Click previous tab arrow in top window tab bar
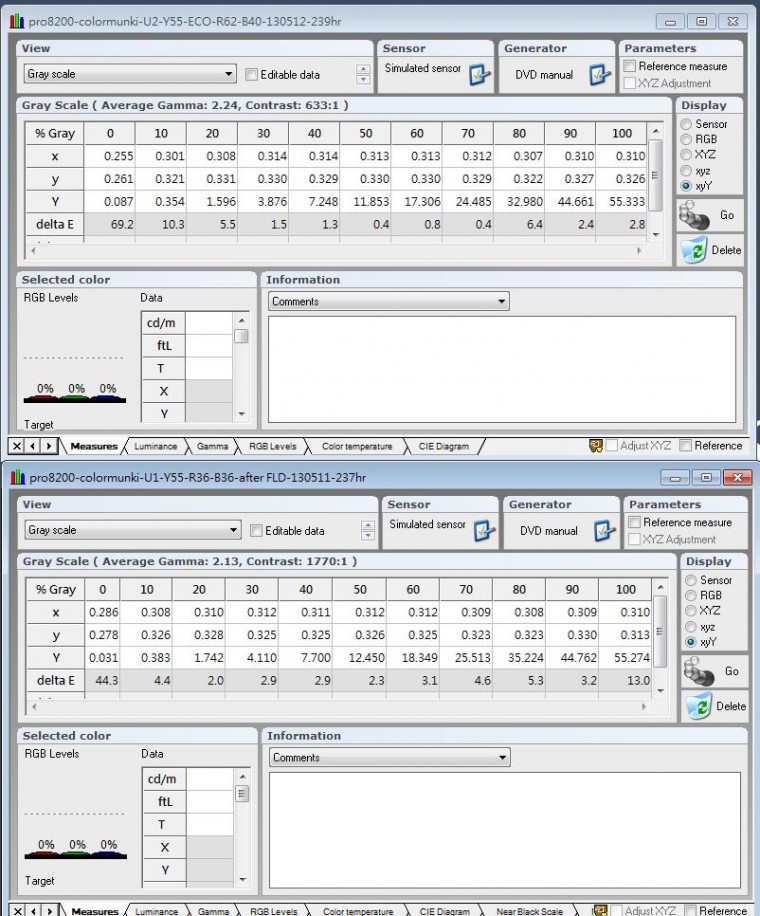Viewport: 760px width, 916px height. pyautogui.click(x=33, y=446)
